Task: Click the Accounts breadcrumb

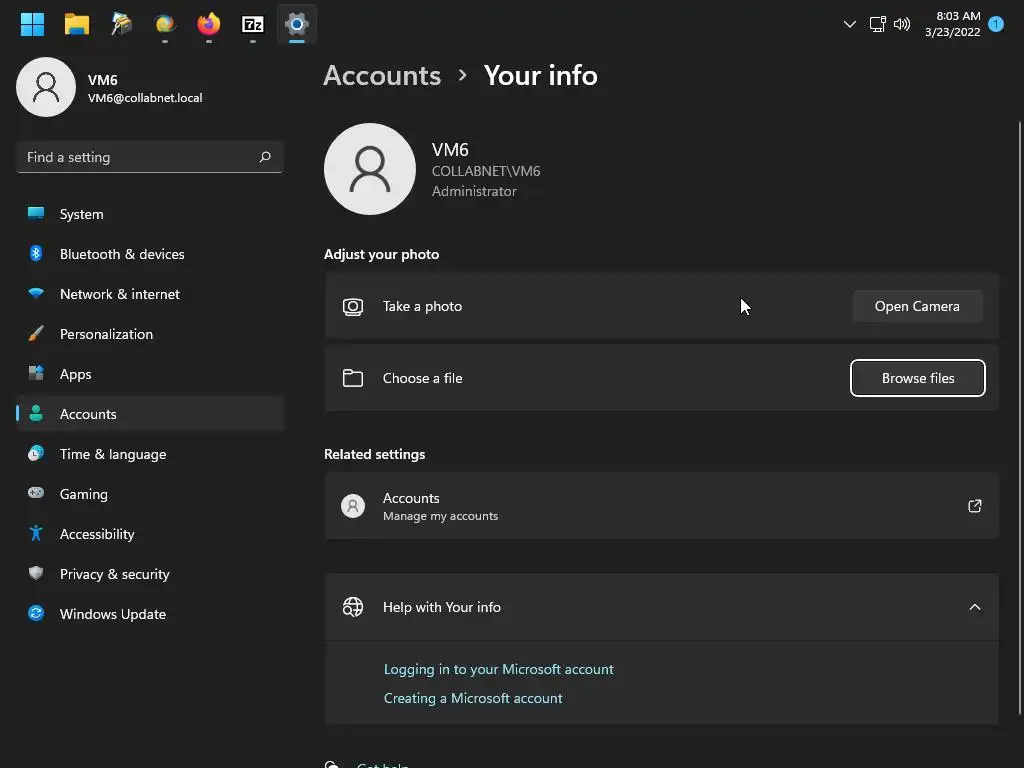Action: (x=382, y=76)
